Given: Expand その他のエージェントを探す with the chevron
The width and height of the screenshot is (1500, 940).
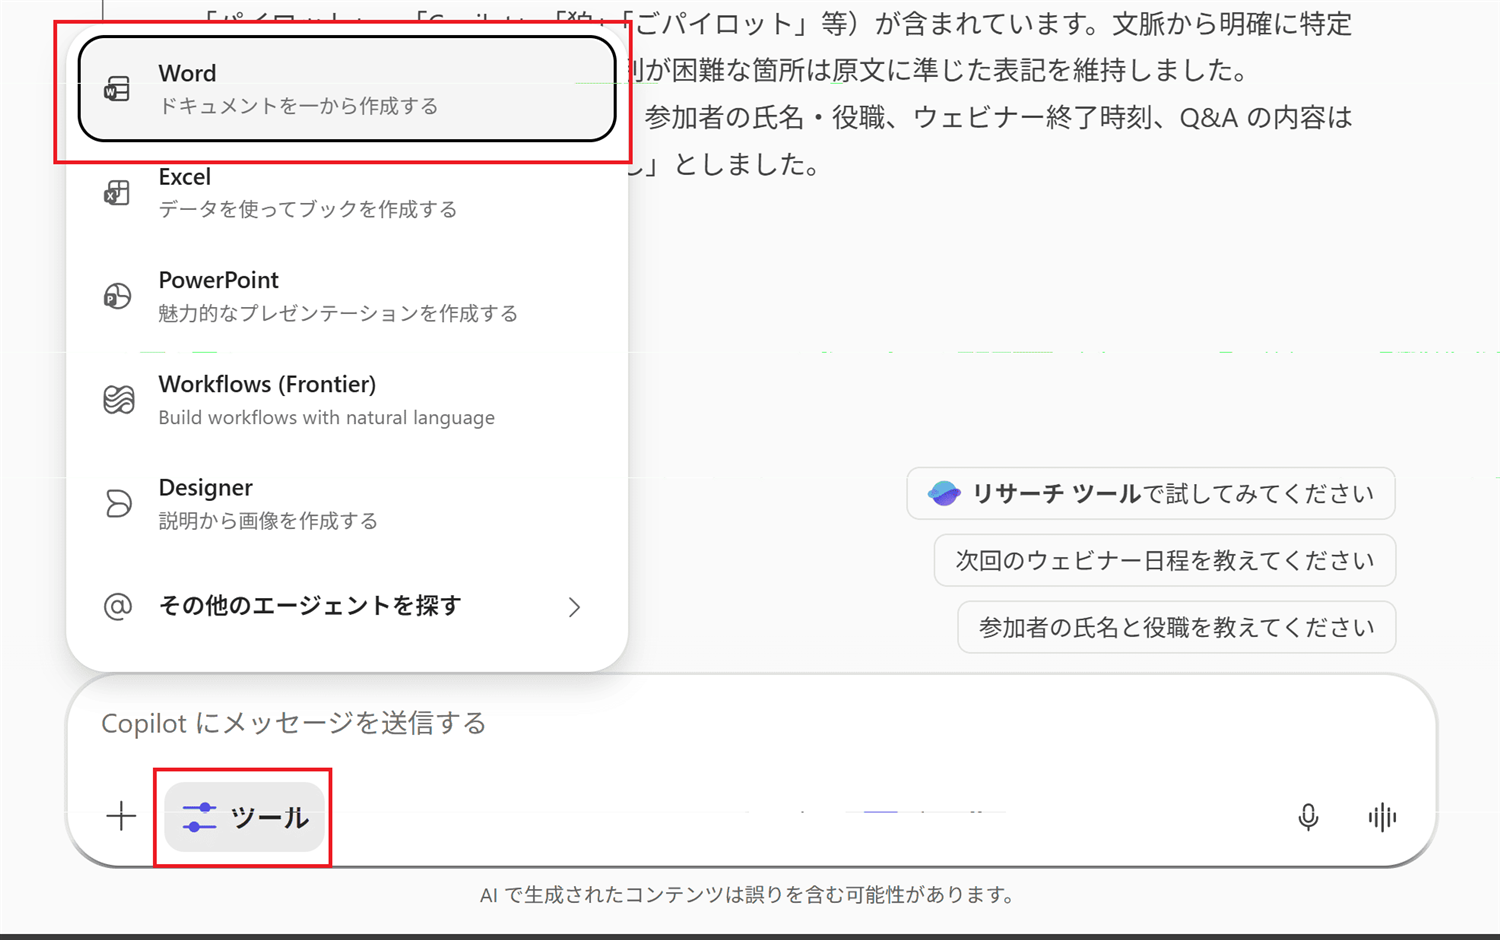Looking at the screenshot, I should click(573, 606).
